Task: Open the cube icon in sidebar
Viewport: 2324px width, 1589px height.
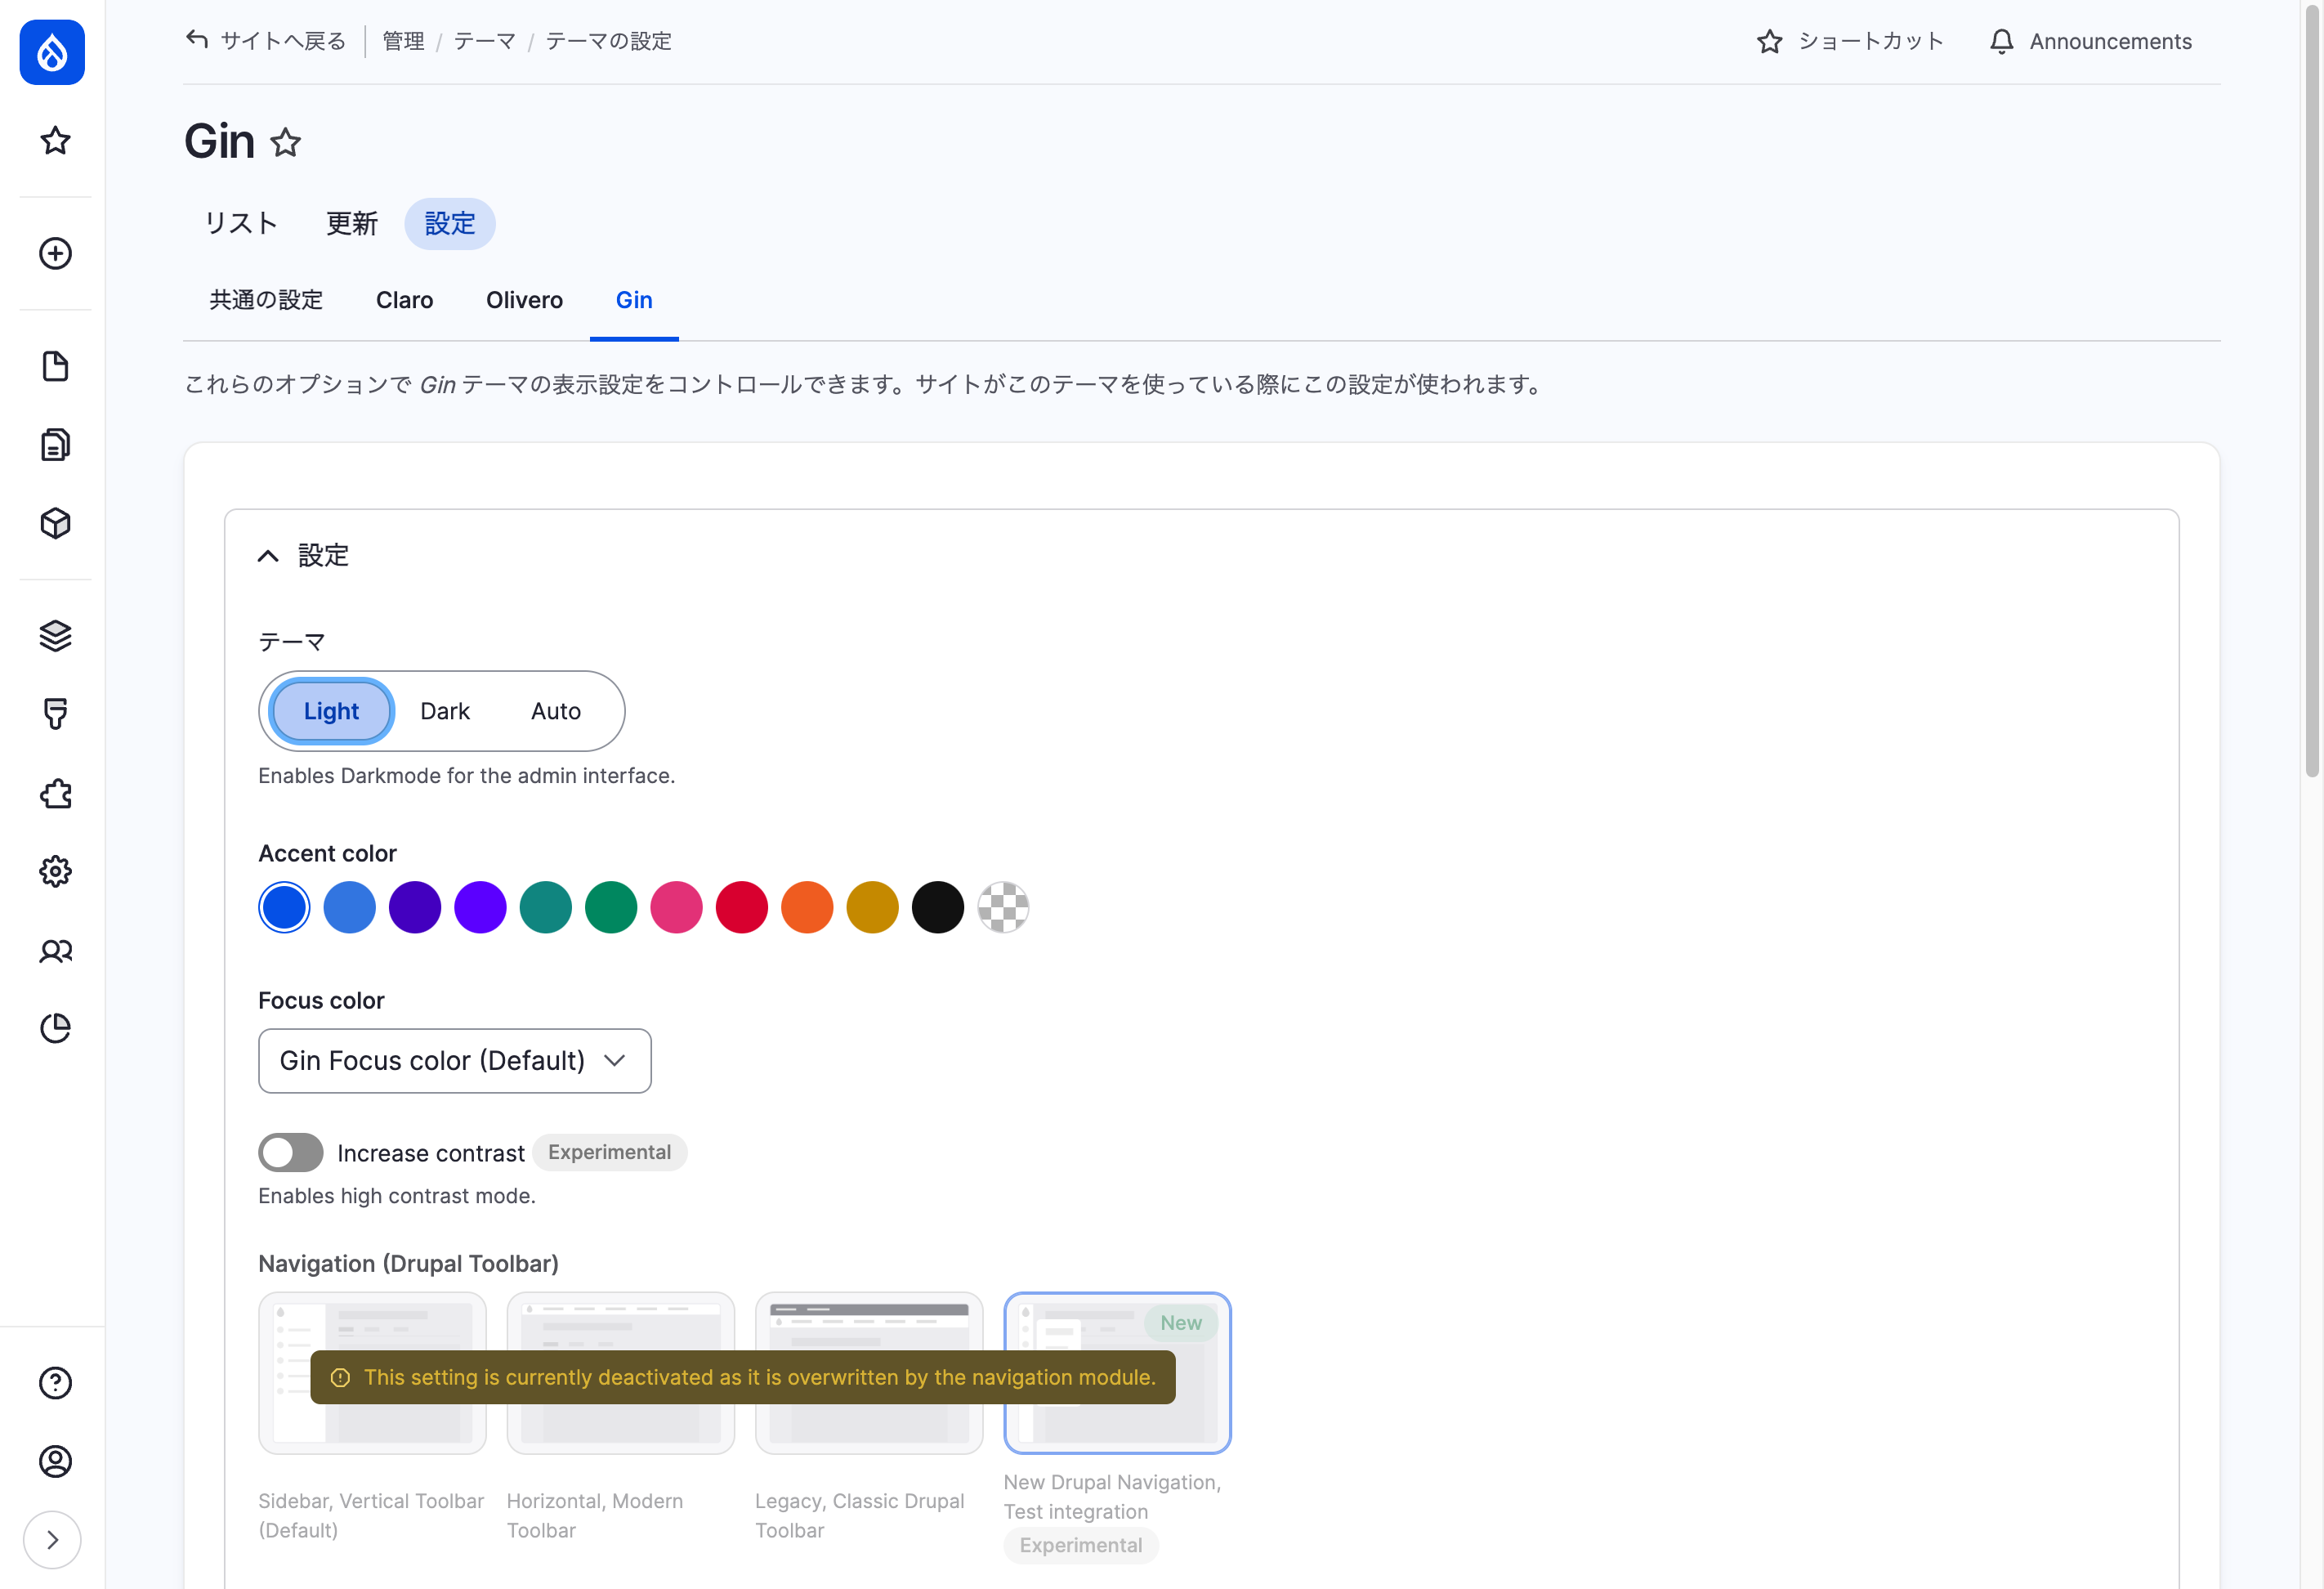Action: pyautogui.click(x=55, y=523)
